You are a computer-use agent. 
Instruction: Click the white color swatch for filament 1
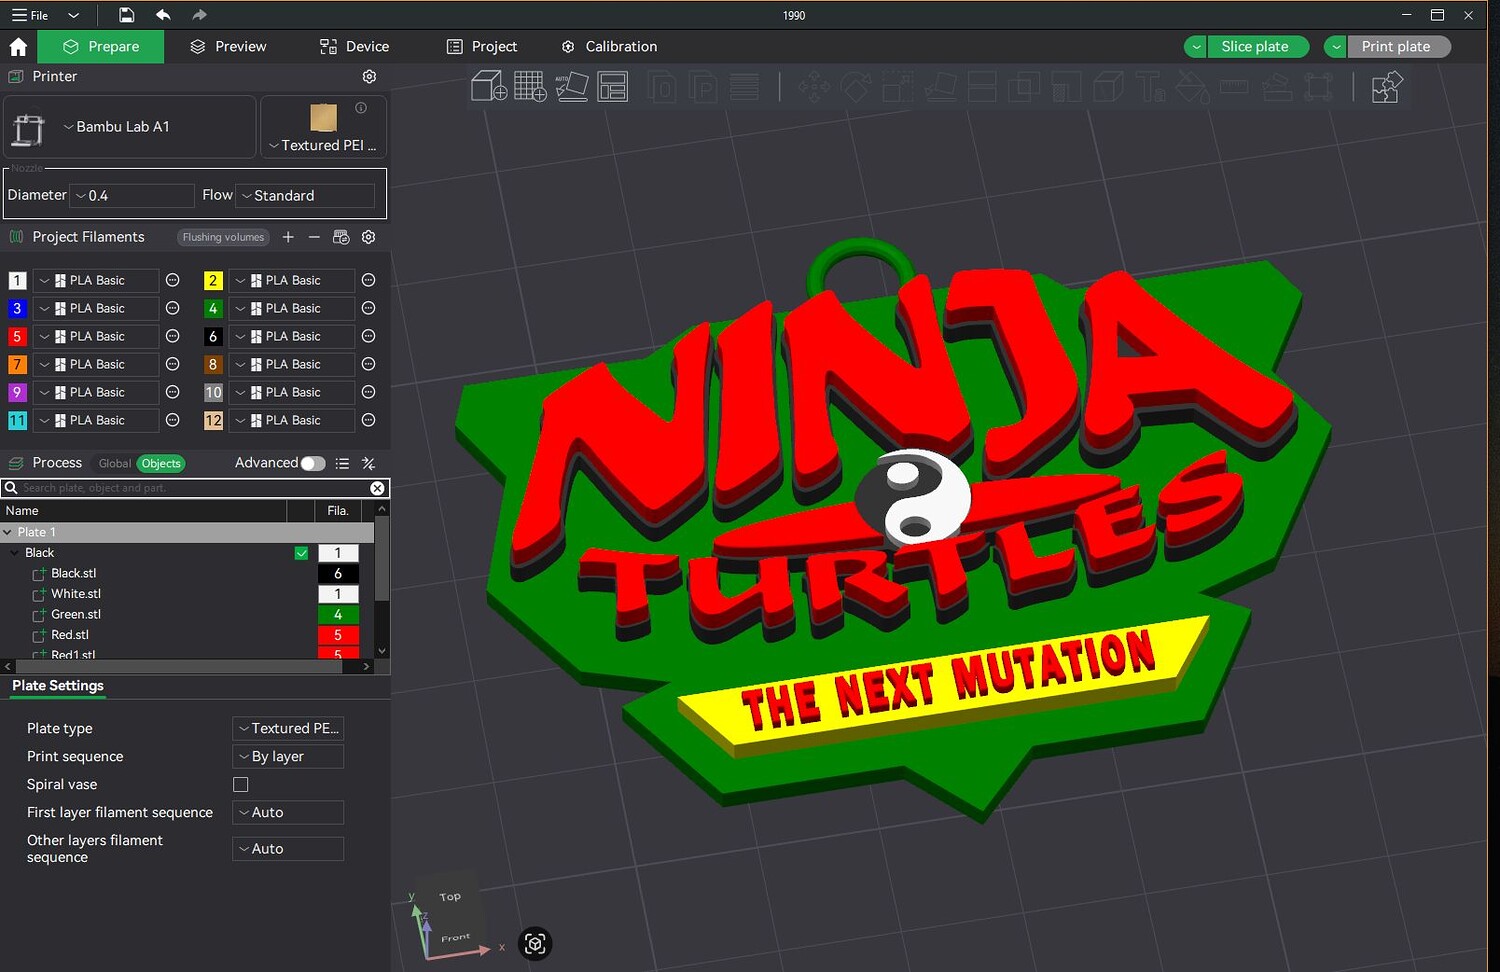[17, 281]
